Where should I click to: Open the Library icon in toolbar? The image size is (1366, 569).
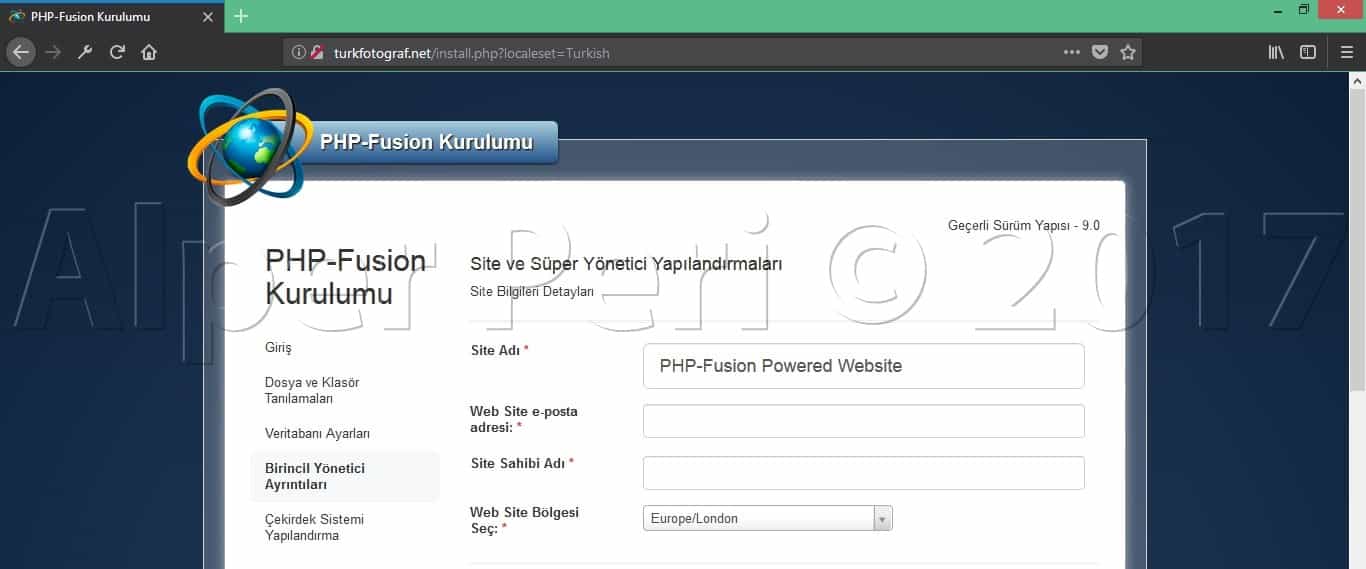click(x=1276, y=52)
